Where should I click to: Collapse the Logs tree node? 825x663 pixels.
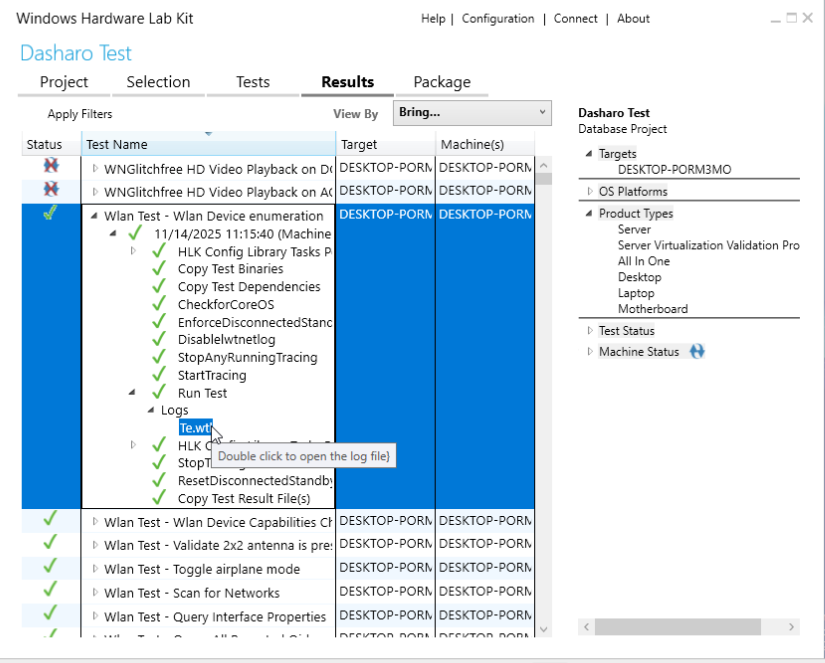pyautogui.click(x=150, y=410)
